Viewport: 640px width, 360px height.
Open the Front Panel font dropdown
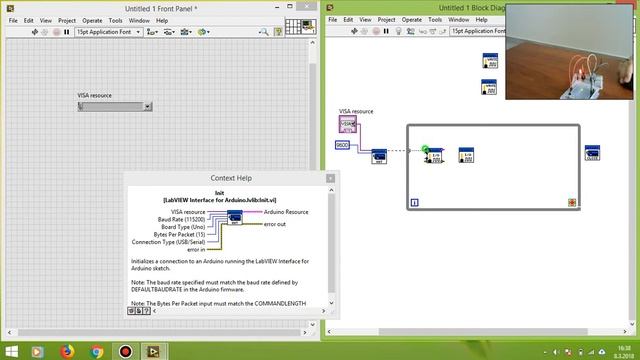pyautogui.click(x=109, y=32)
